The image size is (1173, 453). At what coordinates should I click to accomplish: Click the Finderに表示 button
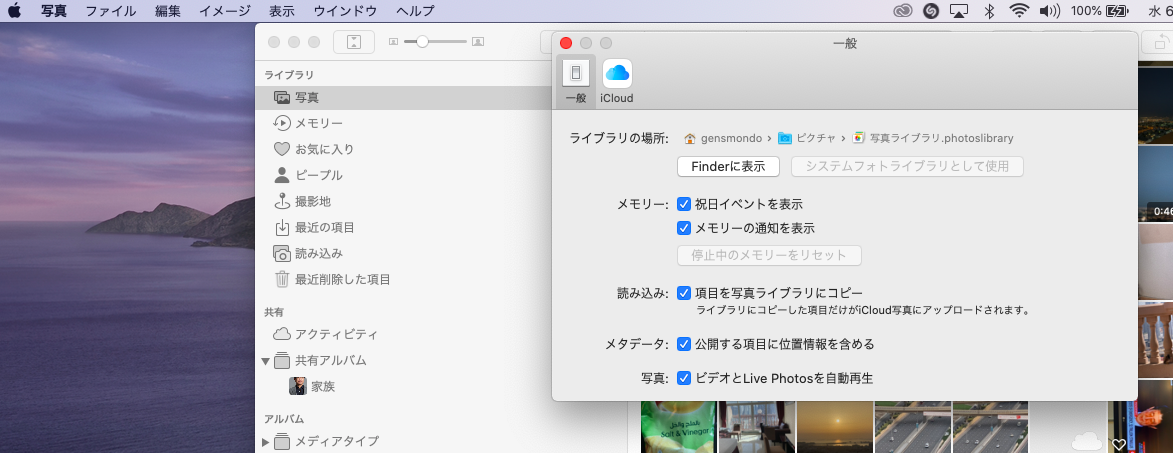[x=728, y=166]
